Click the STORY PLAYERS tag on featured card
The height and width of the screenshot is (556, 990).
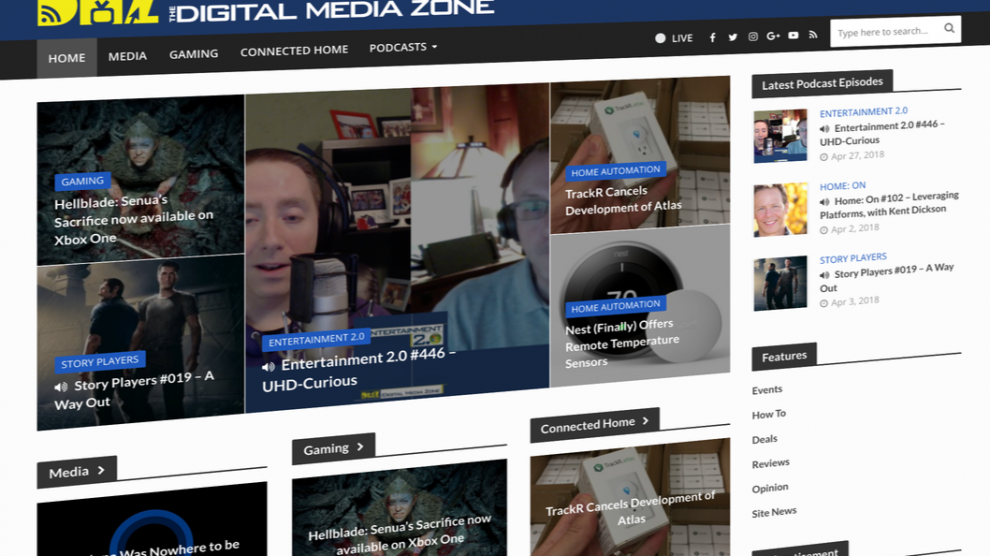coord(99,362)
